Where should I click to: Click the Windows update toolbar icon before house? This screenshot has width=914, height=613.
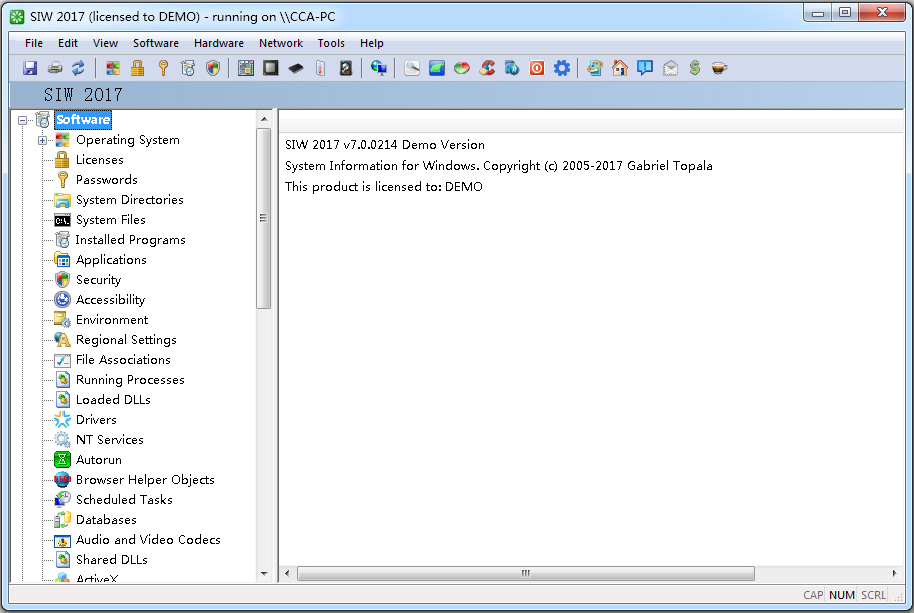click(x=595, y=68)
